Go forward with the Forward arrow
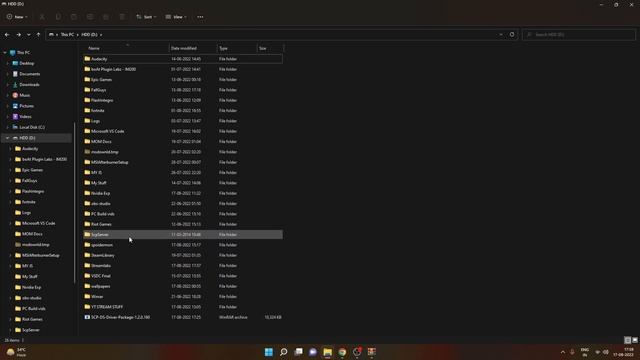This screenshot has height=360, width=640. pos(18,35)
